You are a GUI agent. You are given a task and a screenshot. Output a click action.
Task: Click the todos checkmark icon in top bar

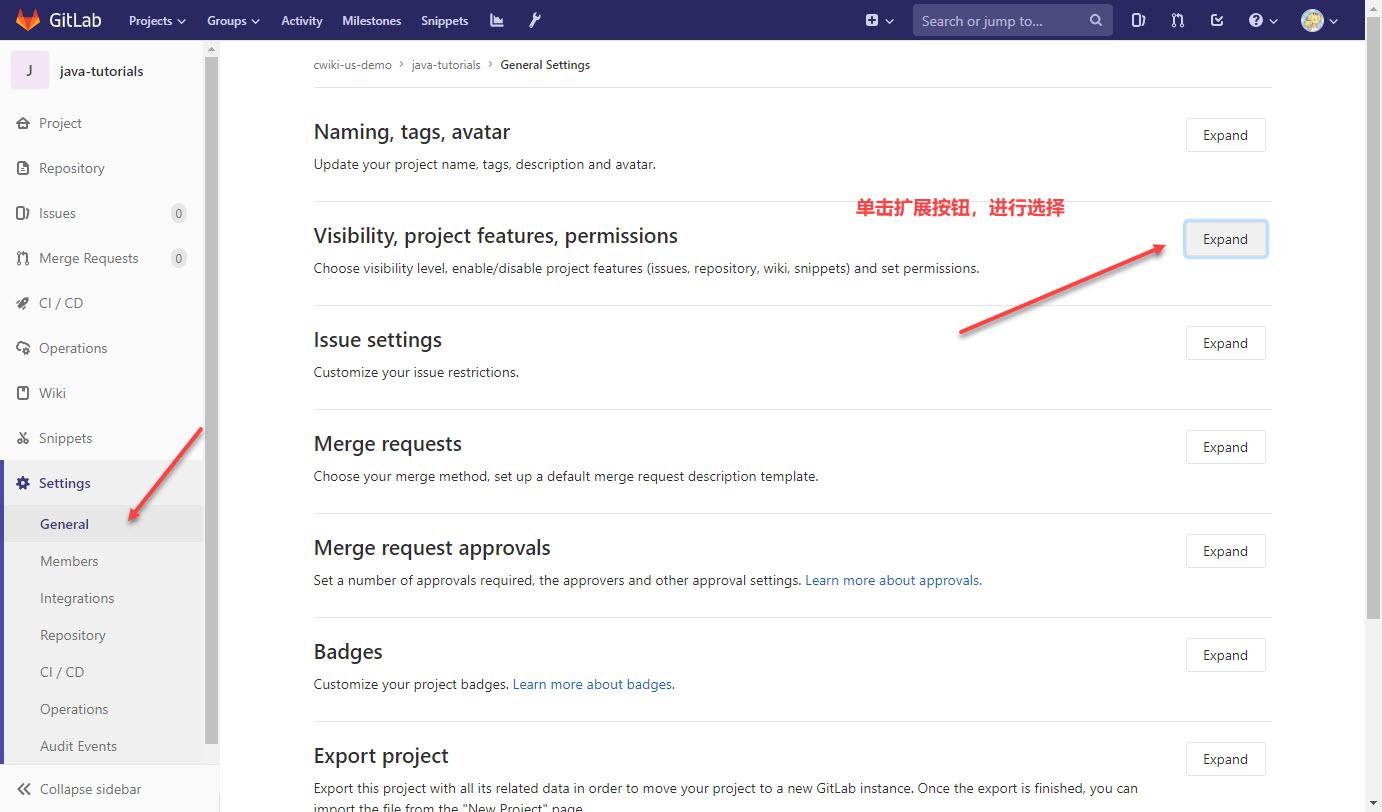point(1216,19)
